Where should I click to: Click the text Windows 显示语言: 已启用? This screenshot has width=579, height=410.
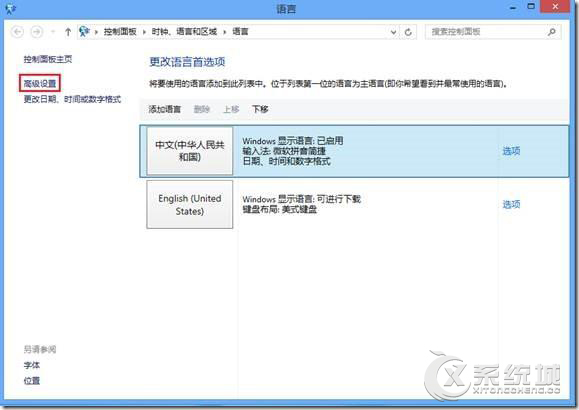pos(293,141)
